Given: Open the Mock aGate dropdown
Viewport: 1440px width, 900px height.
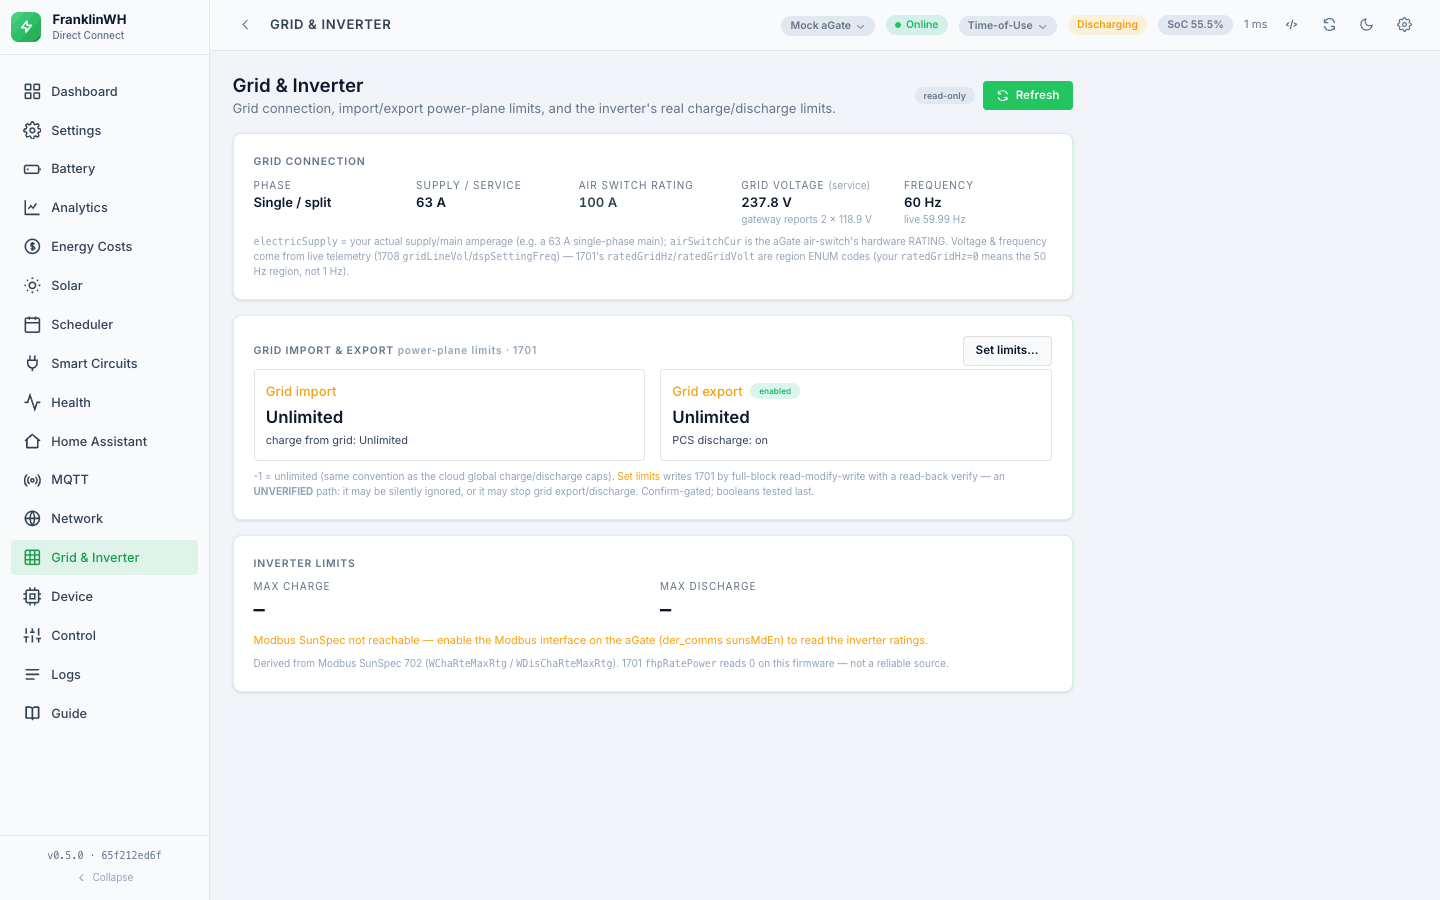Looking at the screenshot, I should 828,26.
